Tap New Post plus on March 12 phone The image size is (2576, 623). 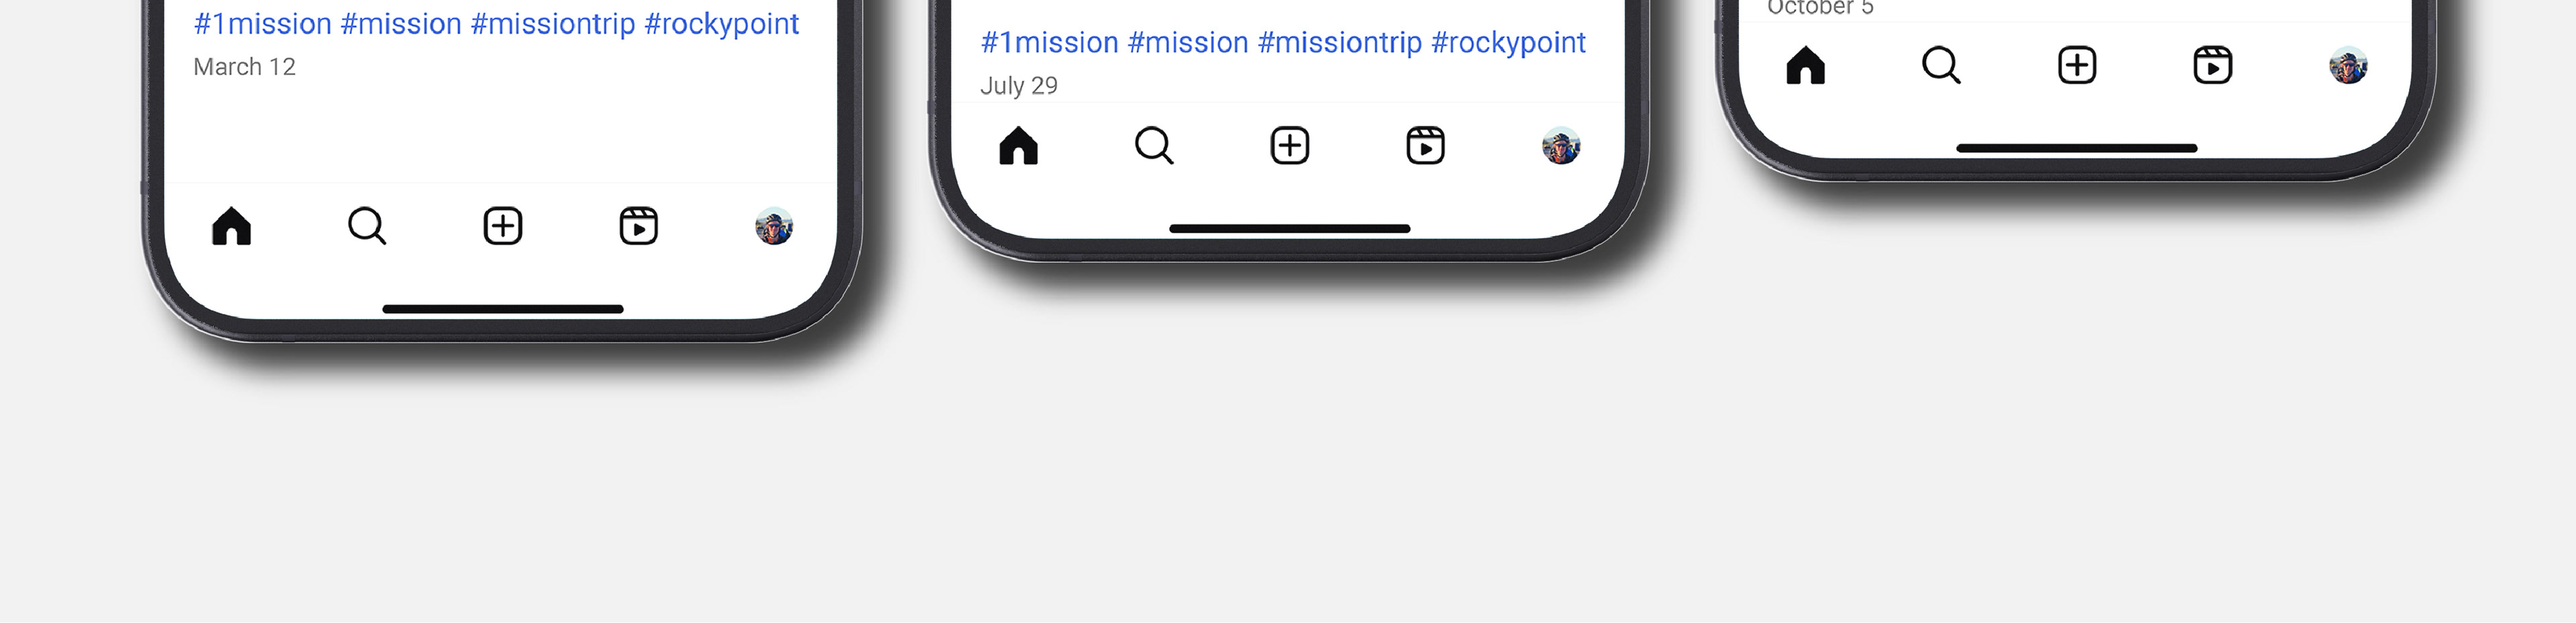[x=503, y=226]
